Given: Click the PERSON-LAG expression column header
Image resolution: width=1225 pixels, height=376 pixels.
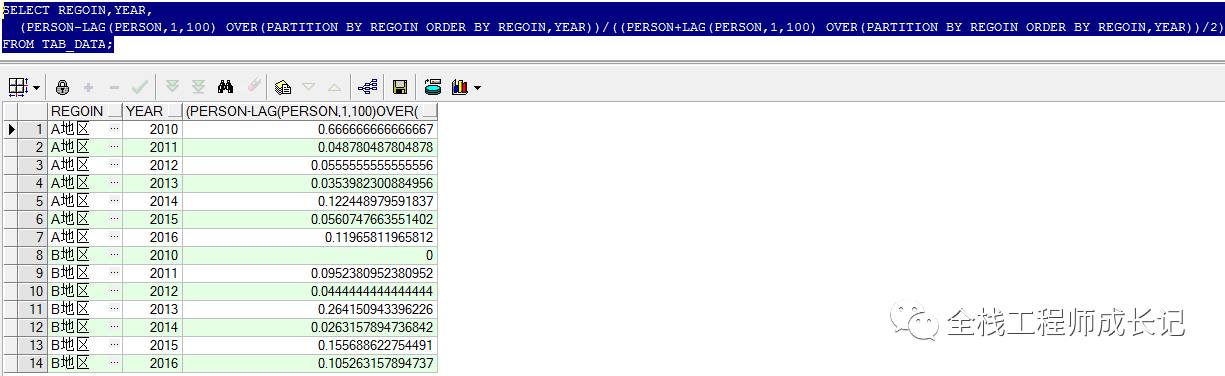Looking at the screenshot, I should (x=311, y=111).
